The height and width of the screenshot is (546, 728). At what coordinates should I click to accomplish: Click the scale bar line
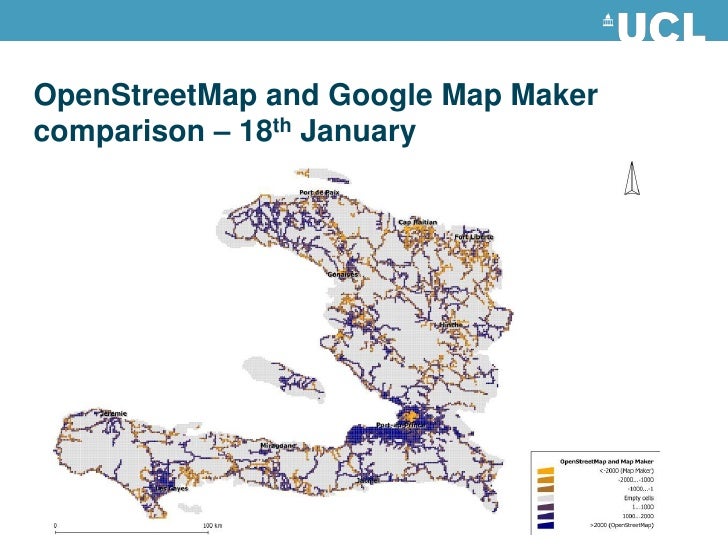click(132, 532)
